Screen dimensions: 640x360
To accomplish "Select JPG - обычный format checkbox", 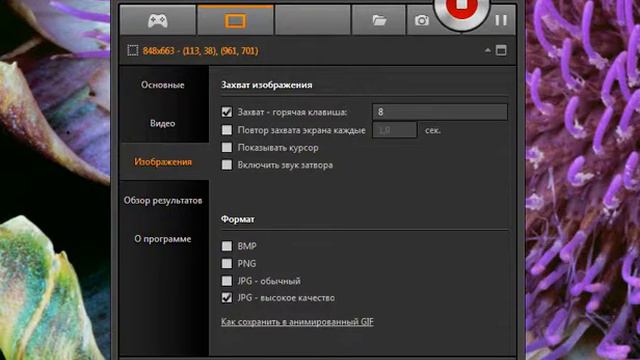I will click(227, 281).
